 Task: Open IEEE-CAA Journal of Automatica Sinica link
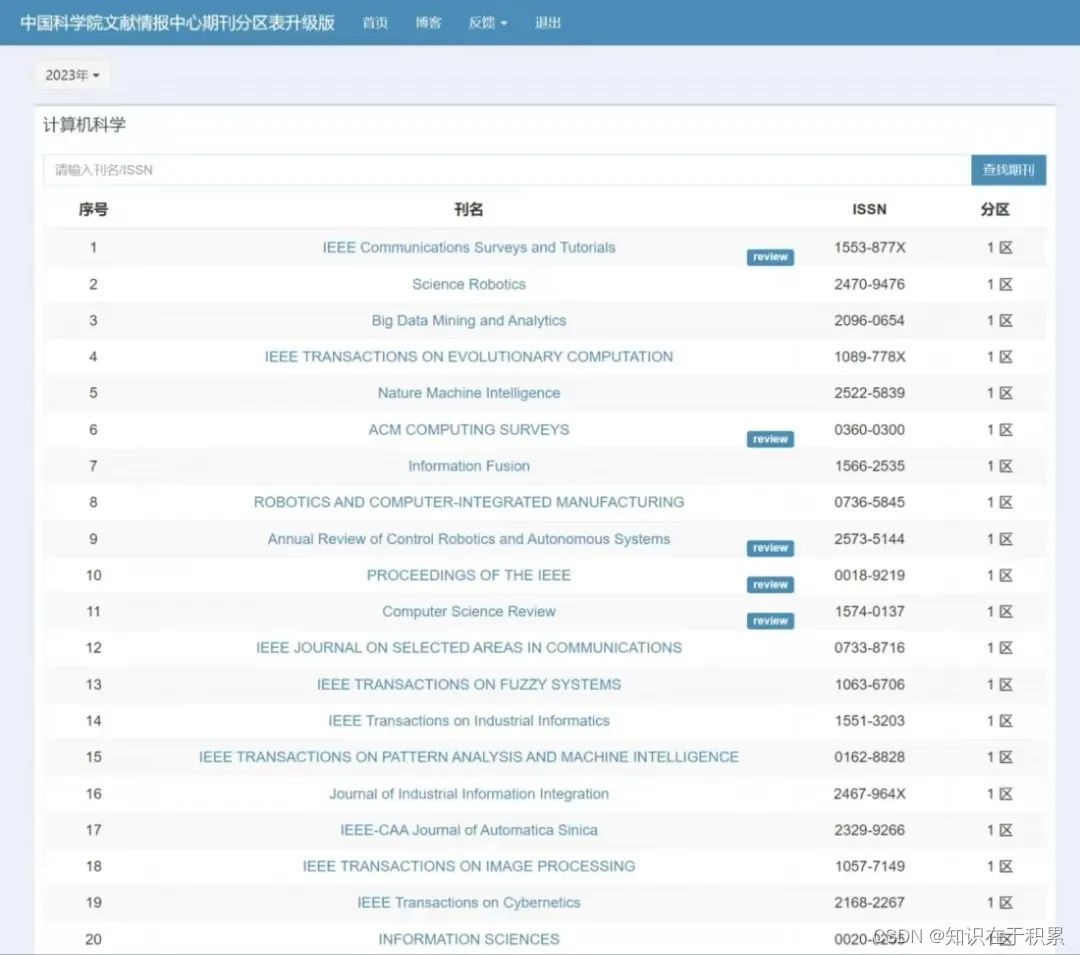coord(468,830)
